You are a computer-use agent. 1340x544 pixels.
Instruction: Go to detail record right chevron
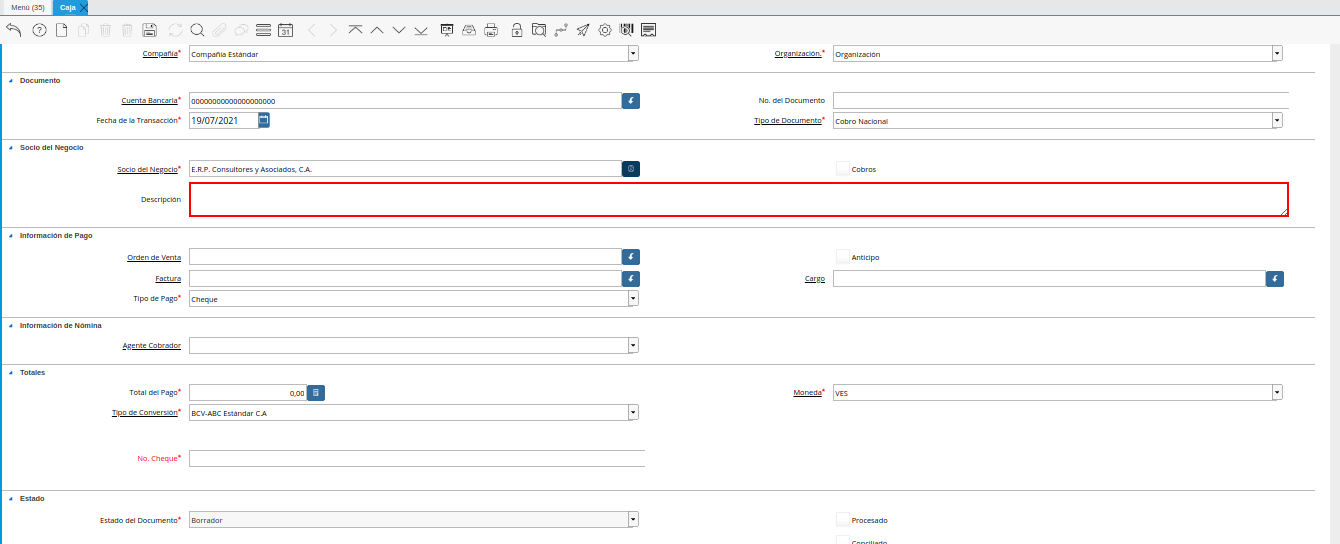(333, 30)
